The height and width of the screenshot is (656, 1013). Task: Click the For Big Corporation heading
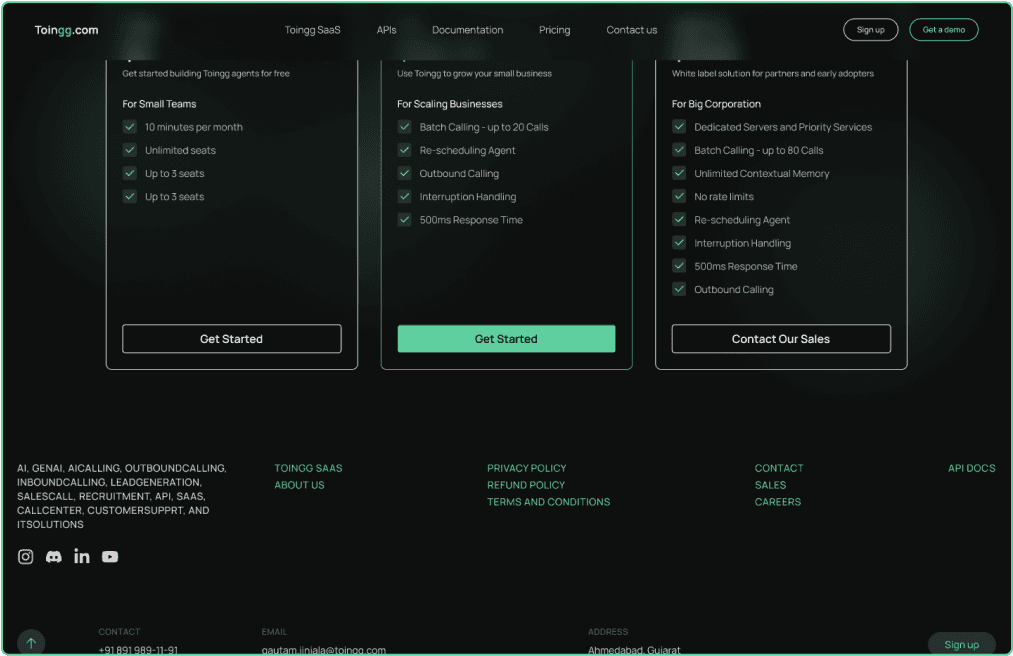click(x=716, y=104)
